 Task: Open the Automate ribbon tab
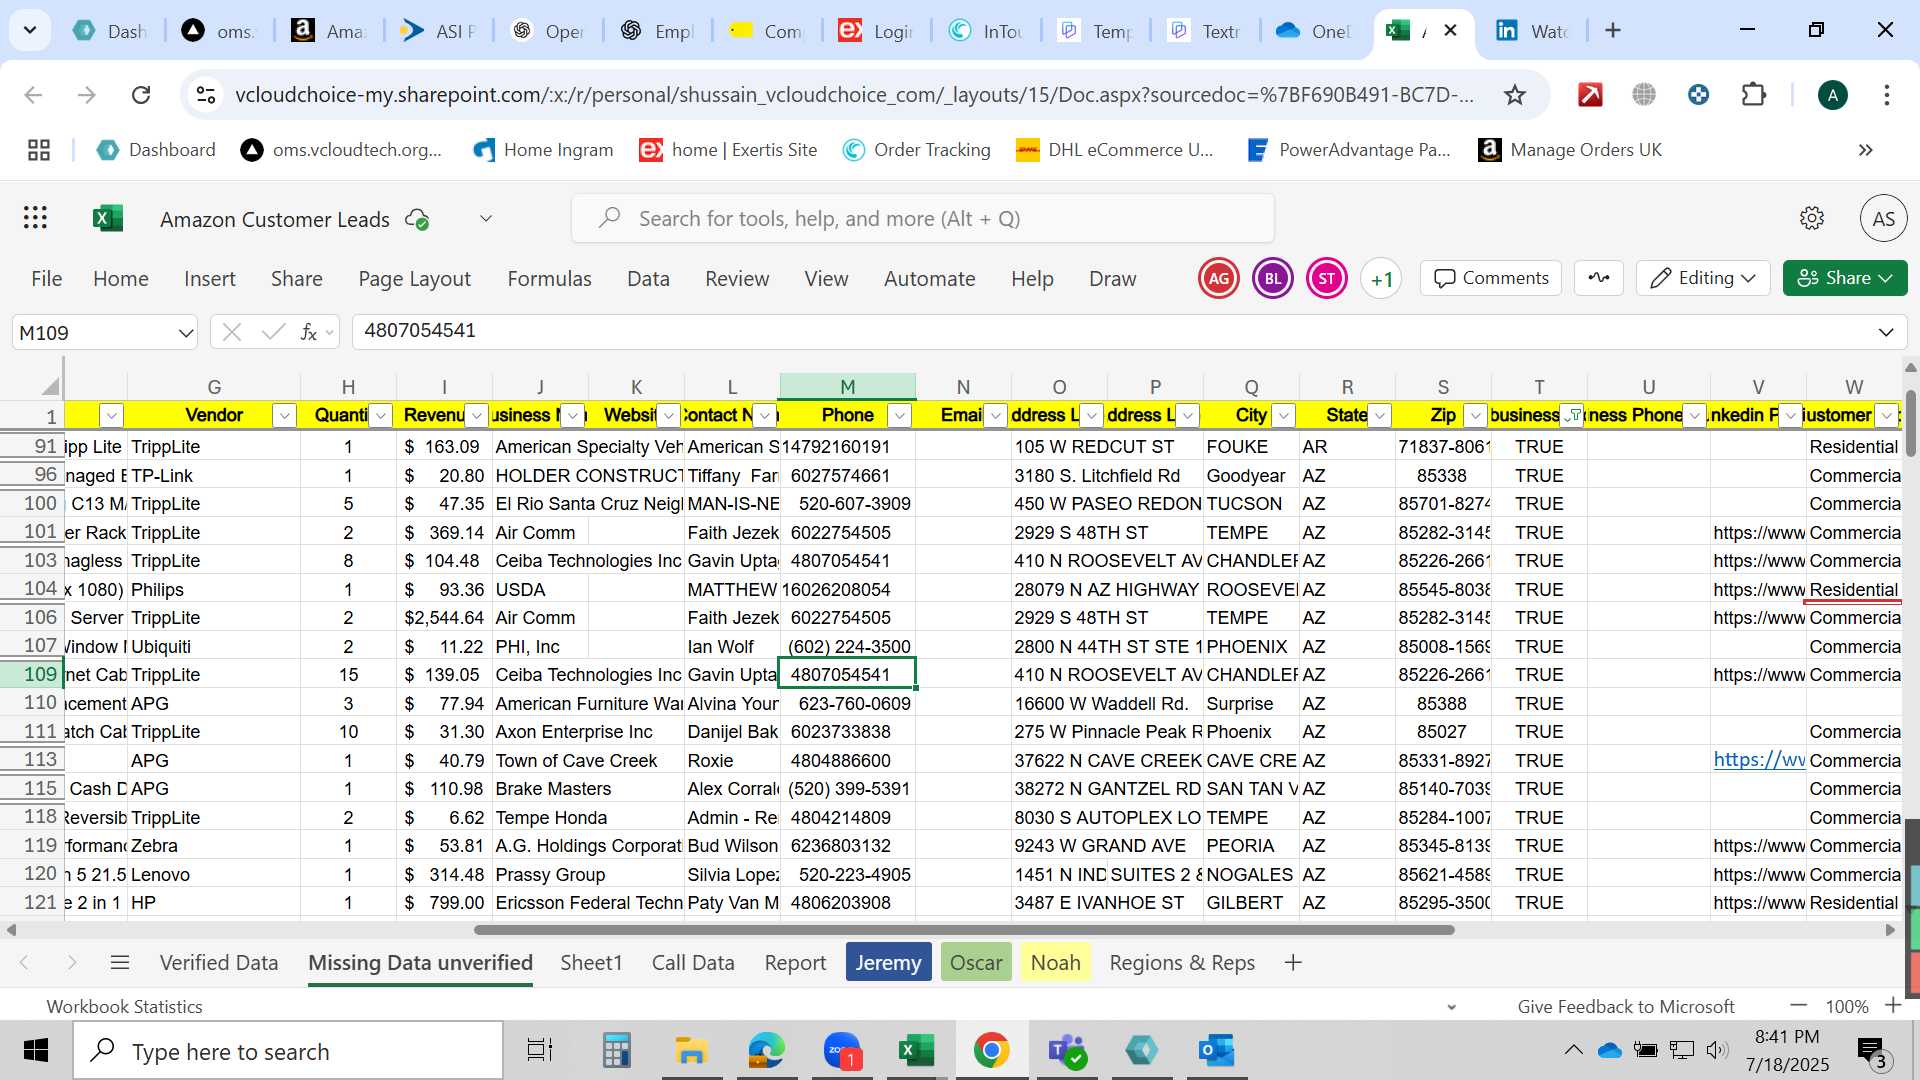tap(929, 278)
